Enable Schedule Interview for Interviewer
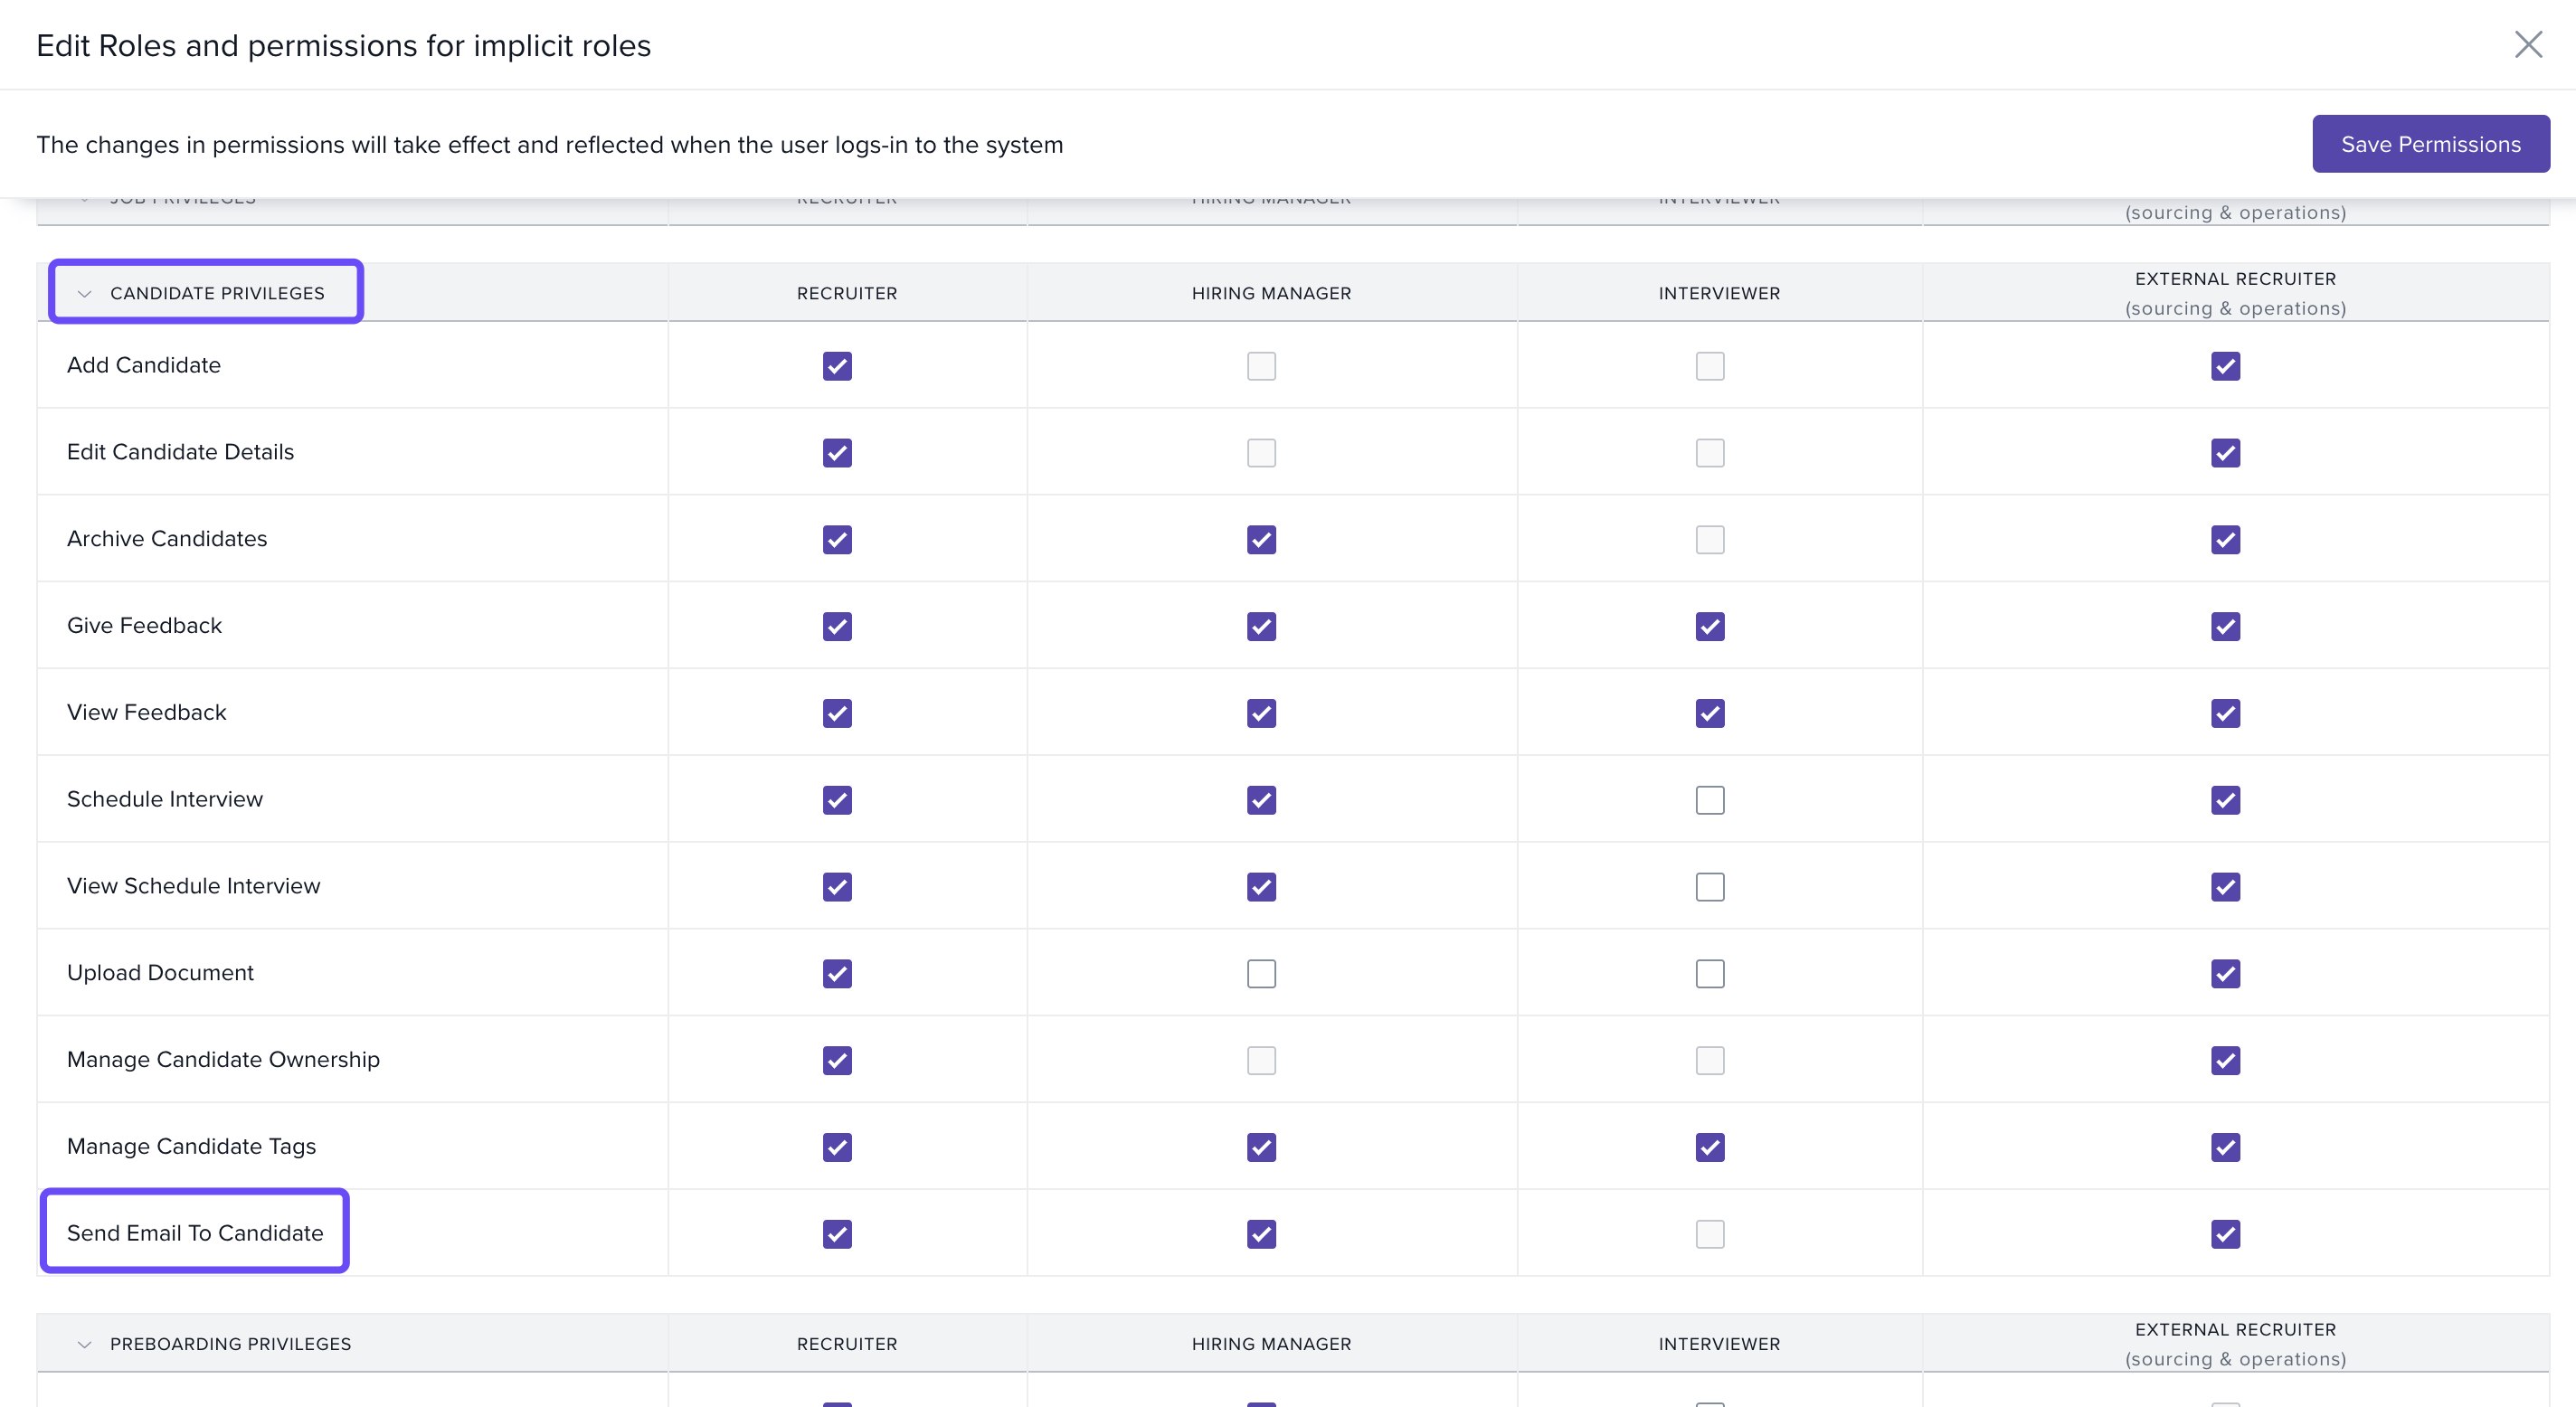Screen dimensions: 2576x1407 click(x=1709, y=800)
